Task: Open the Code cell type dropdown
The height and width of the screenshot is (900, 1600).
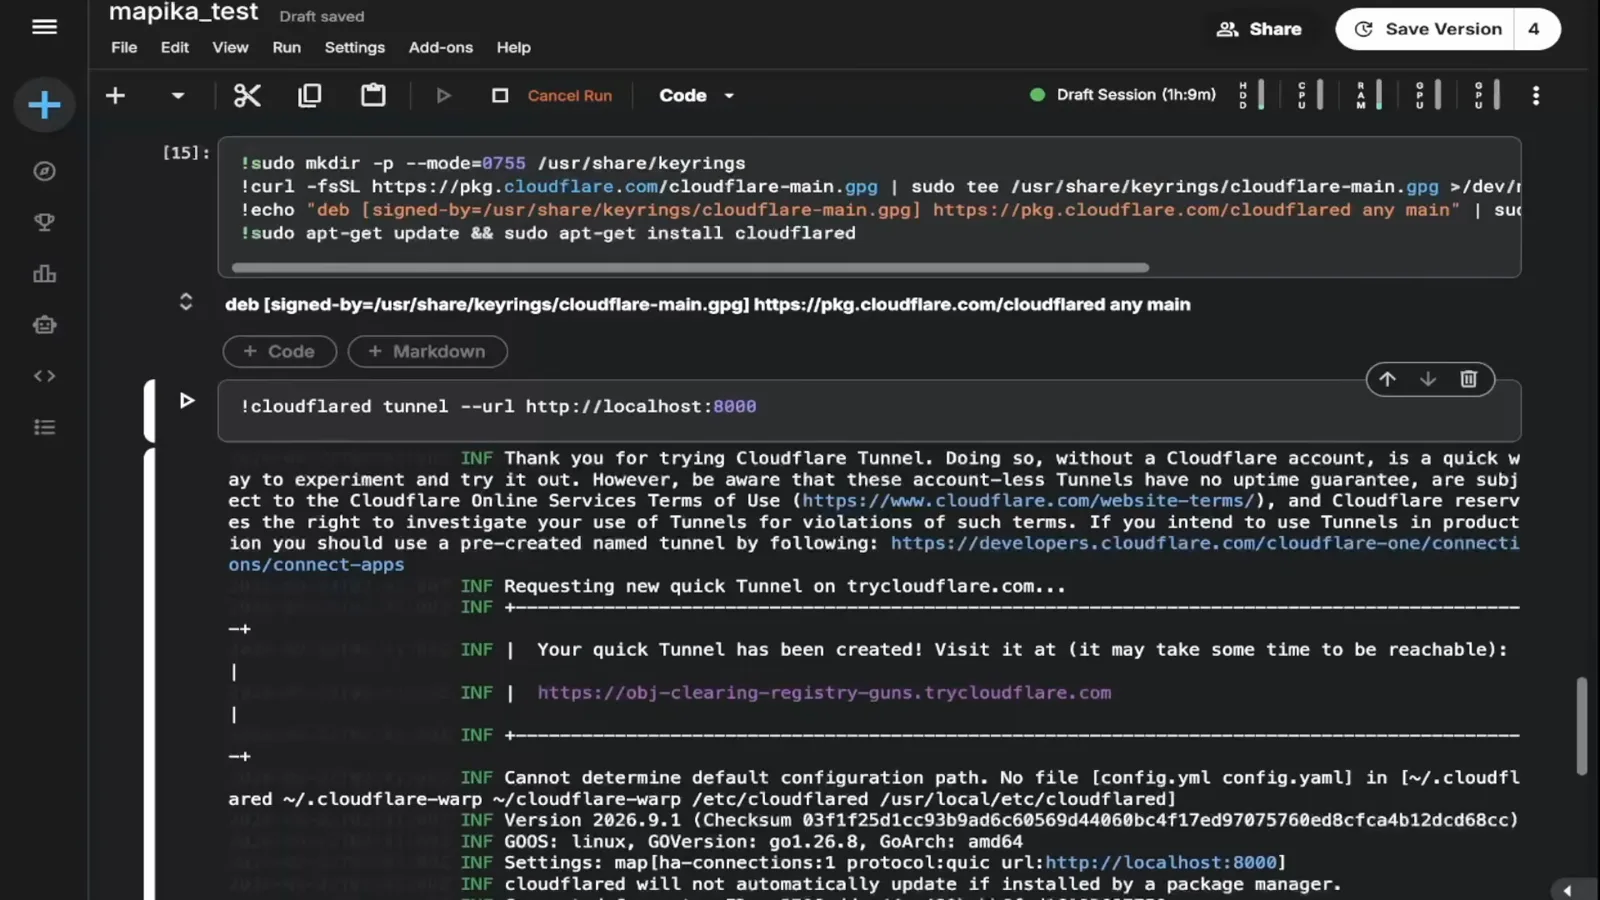Action: click(x=697, y=96)
